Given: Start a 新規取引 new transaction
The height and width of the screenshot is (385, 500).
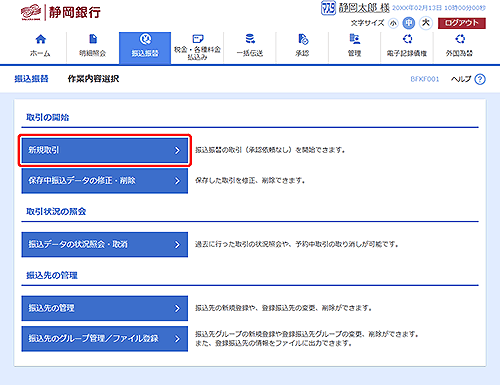Looking at the screenshot, I should pos(105,150).
